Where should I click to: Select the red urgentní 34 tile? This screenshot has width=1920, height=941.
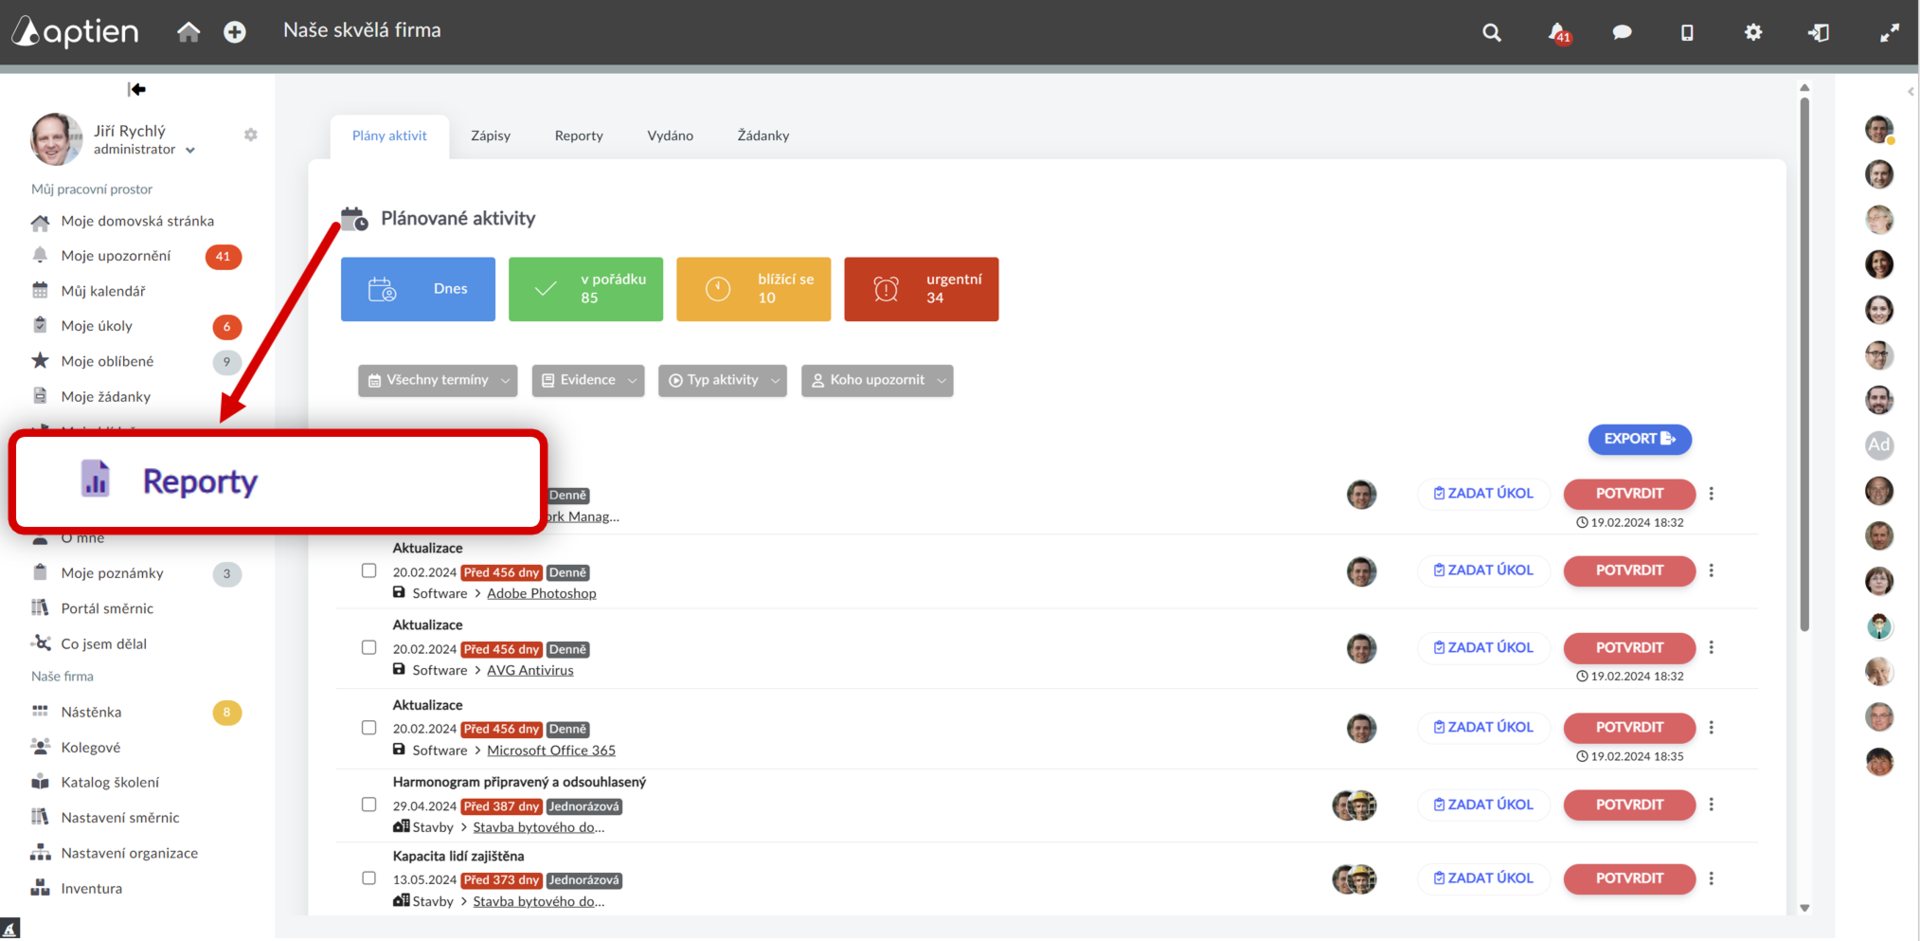921,289
